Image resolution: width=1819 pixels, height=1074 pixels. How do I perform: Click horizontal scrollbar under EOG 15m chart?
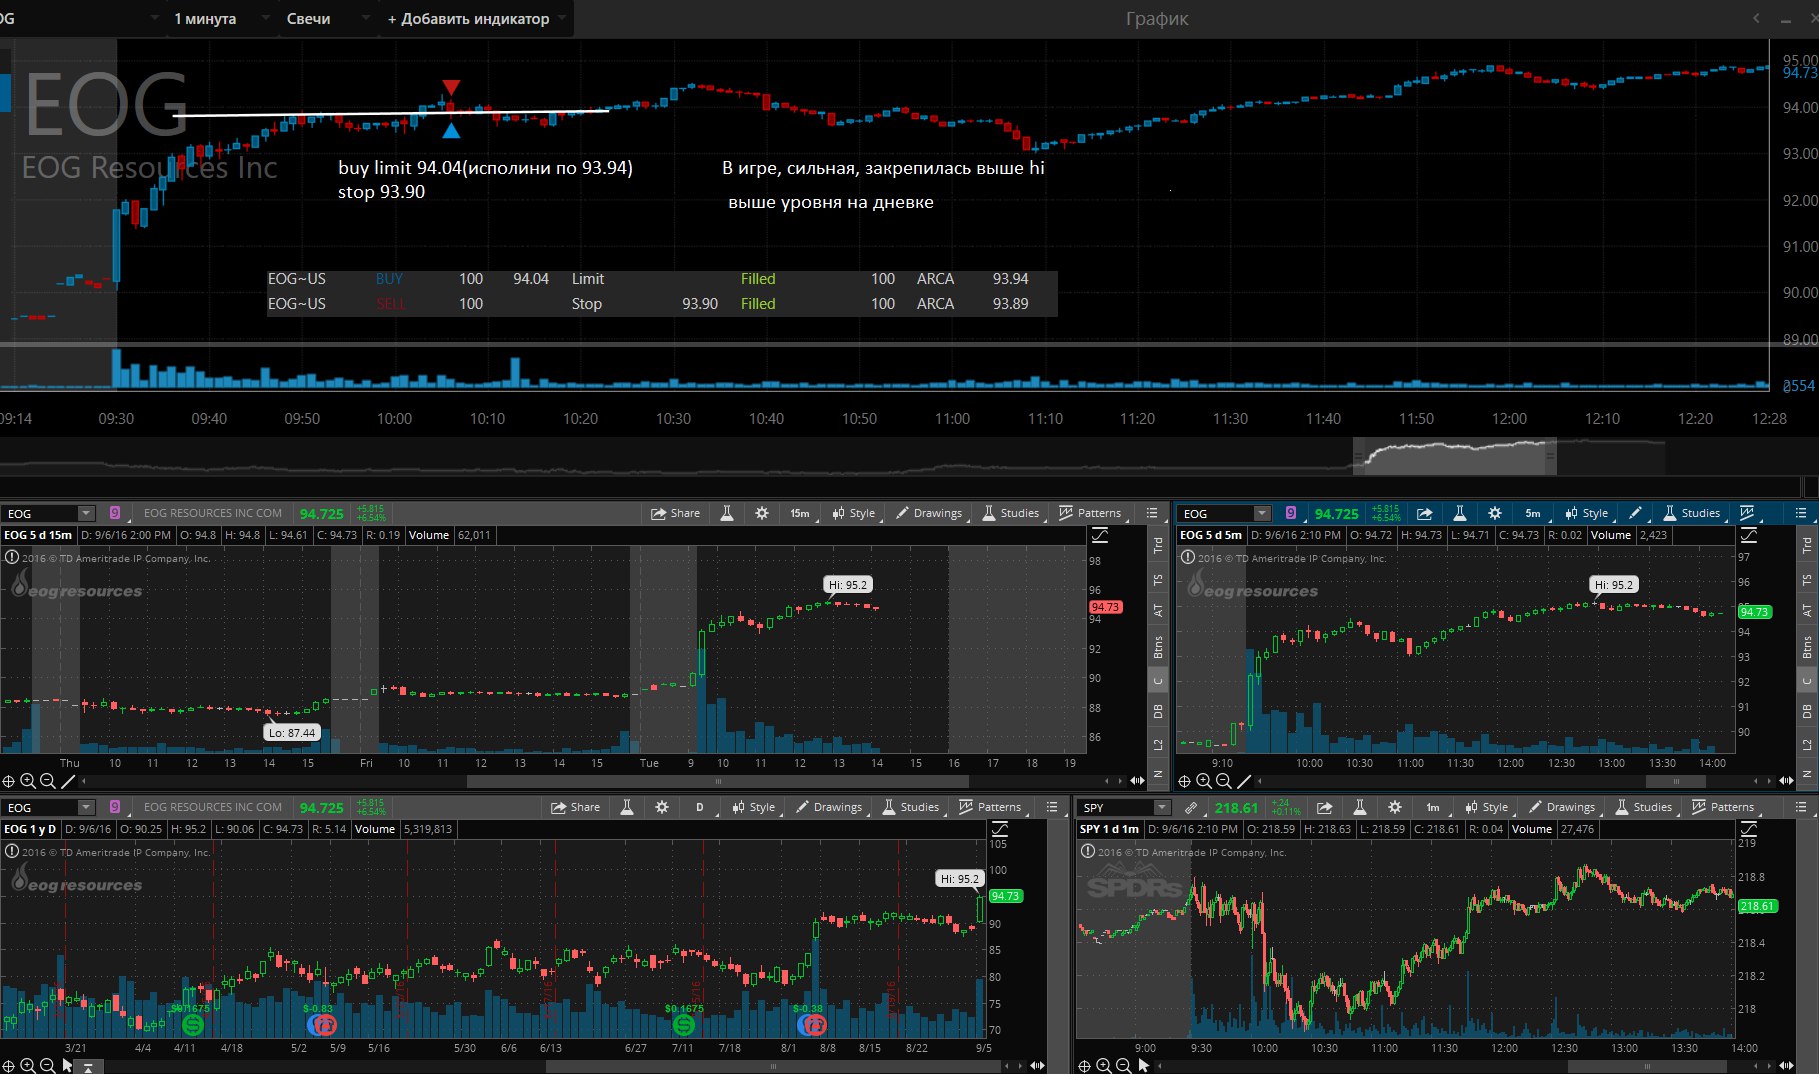coord(719,781)
